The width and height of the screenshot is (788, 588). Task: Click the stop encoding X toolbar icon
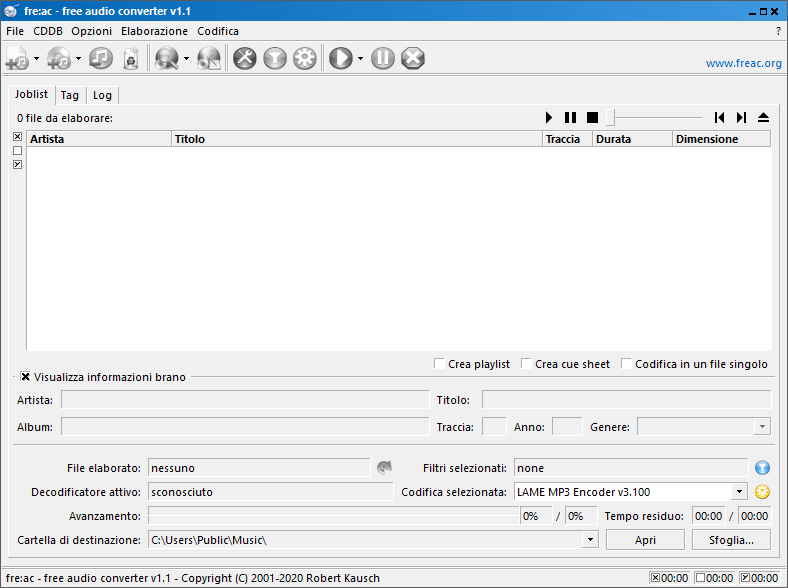click(x=413, y=59)
